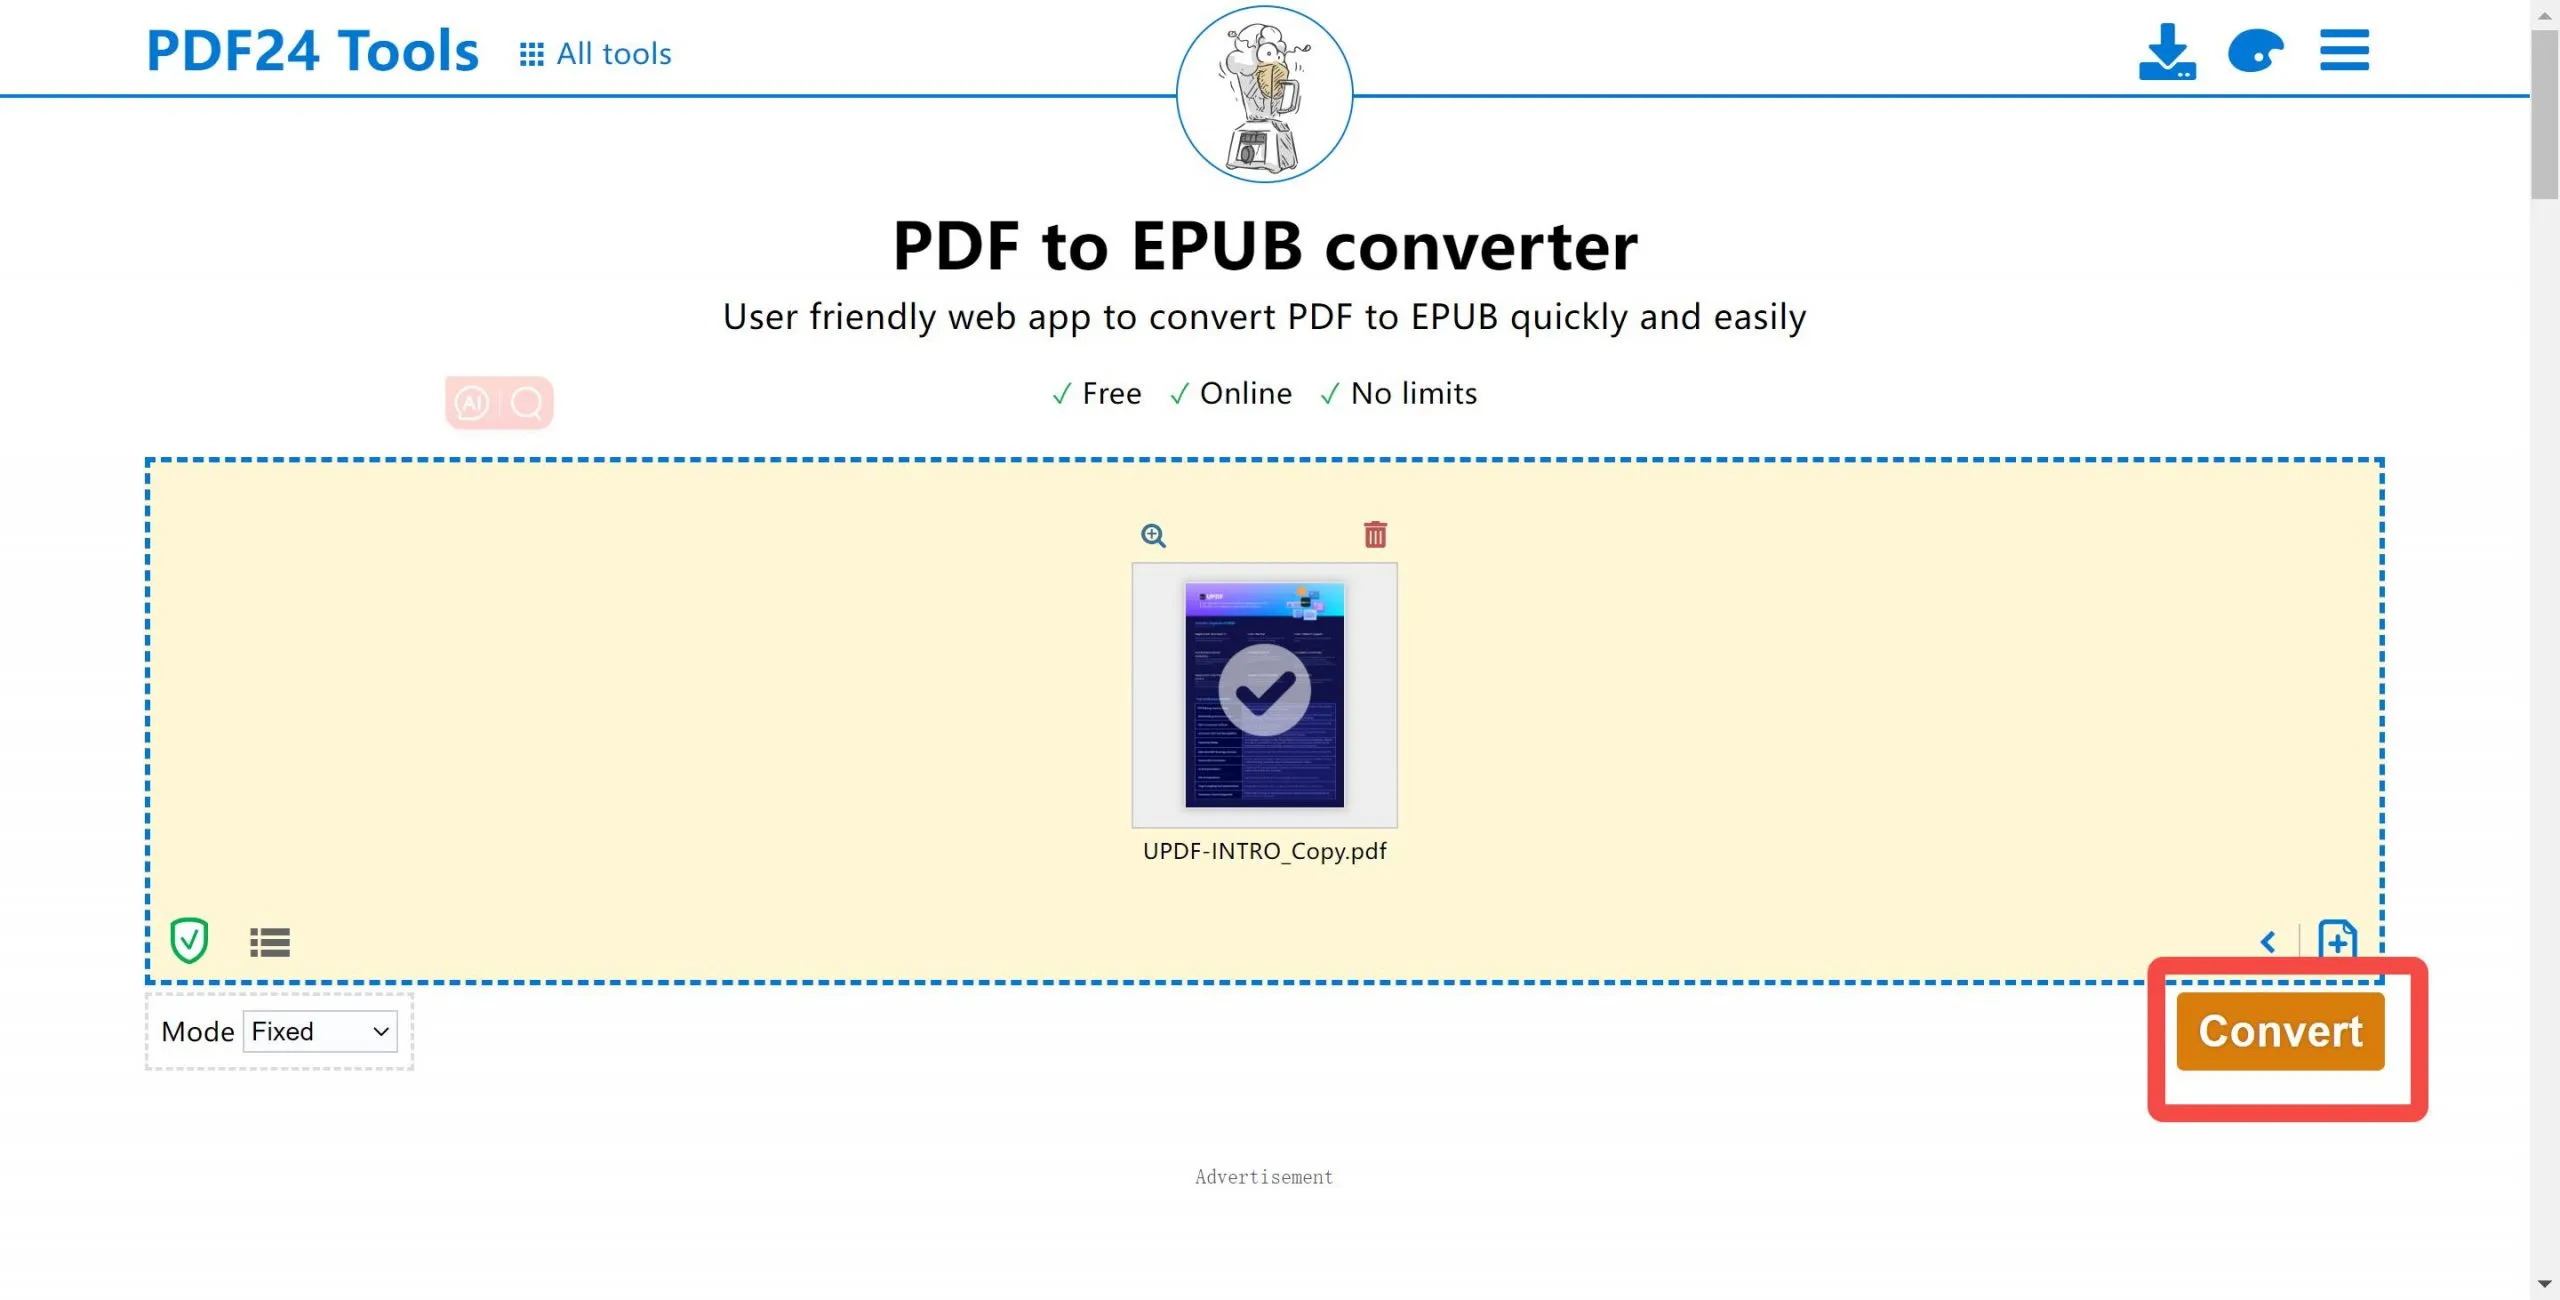
Task: Click the add file plus icon
Action: pyautogui.click(x=2339, y=940)
